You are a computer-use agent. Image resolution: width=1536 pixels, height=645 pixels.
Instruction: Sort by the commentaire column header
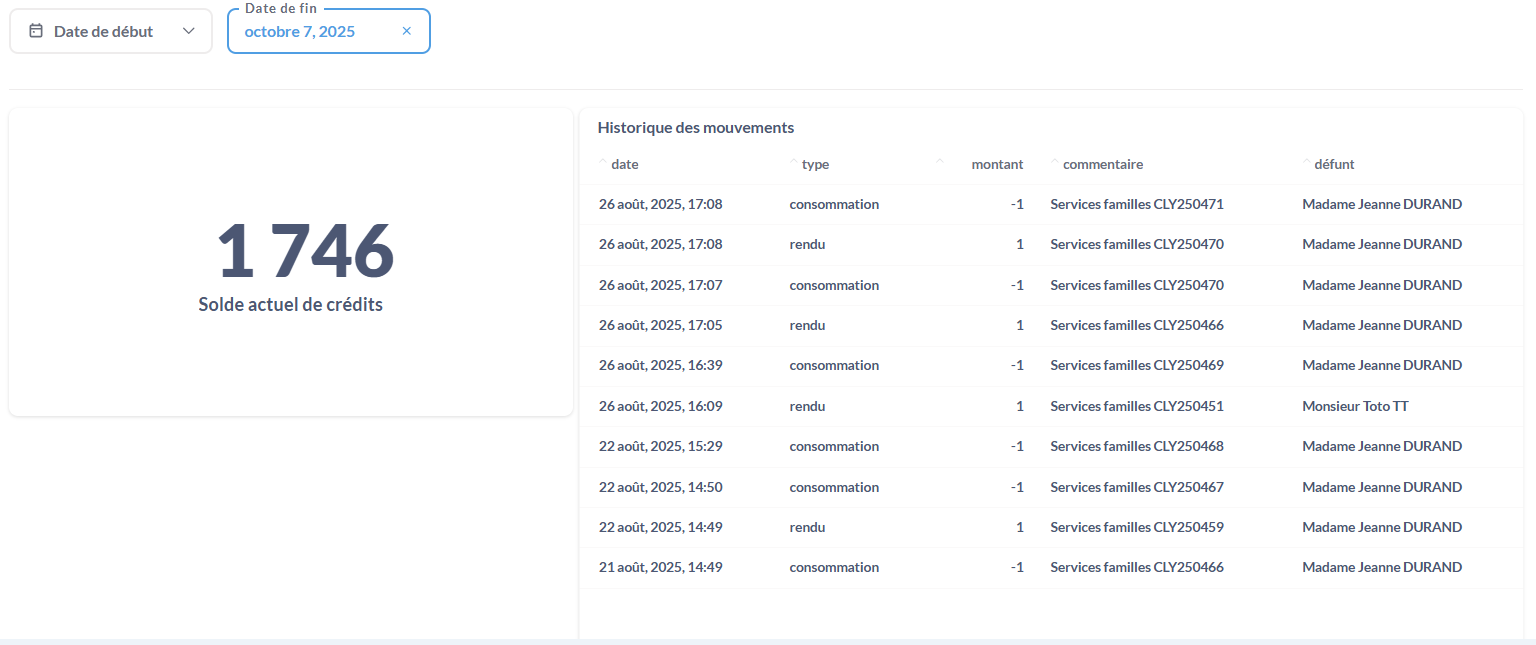(1102, 164)
